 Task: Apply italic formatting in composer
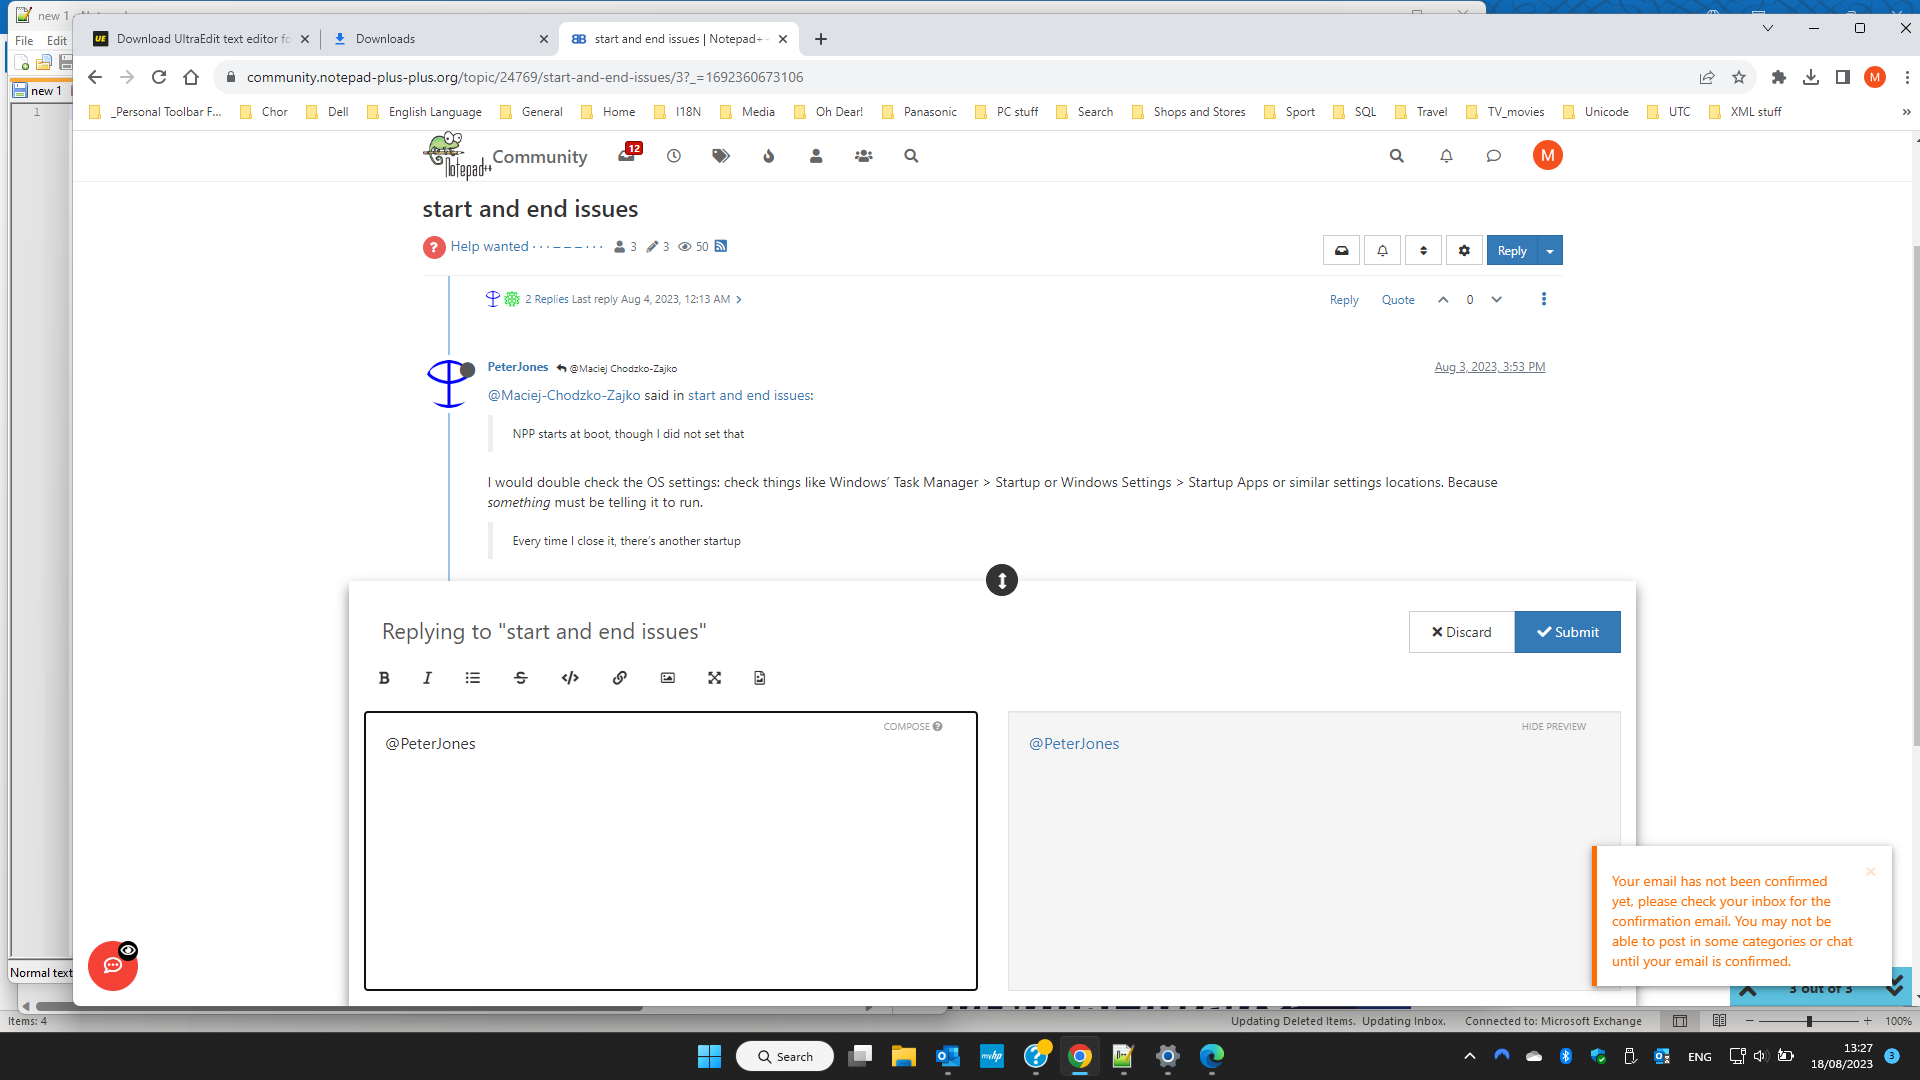tap(427, 678)
